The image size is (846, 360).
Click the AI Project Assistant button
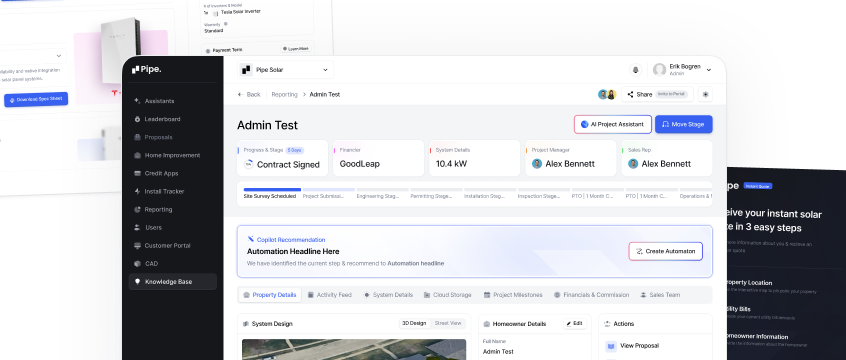pos(612,124)
